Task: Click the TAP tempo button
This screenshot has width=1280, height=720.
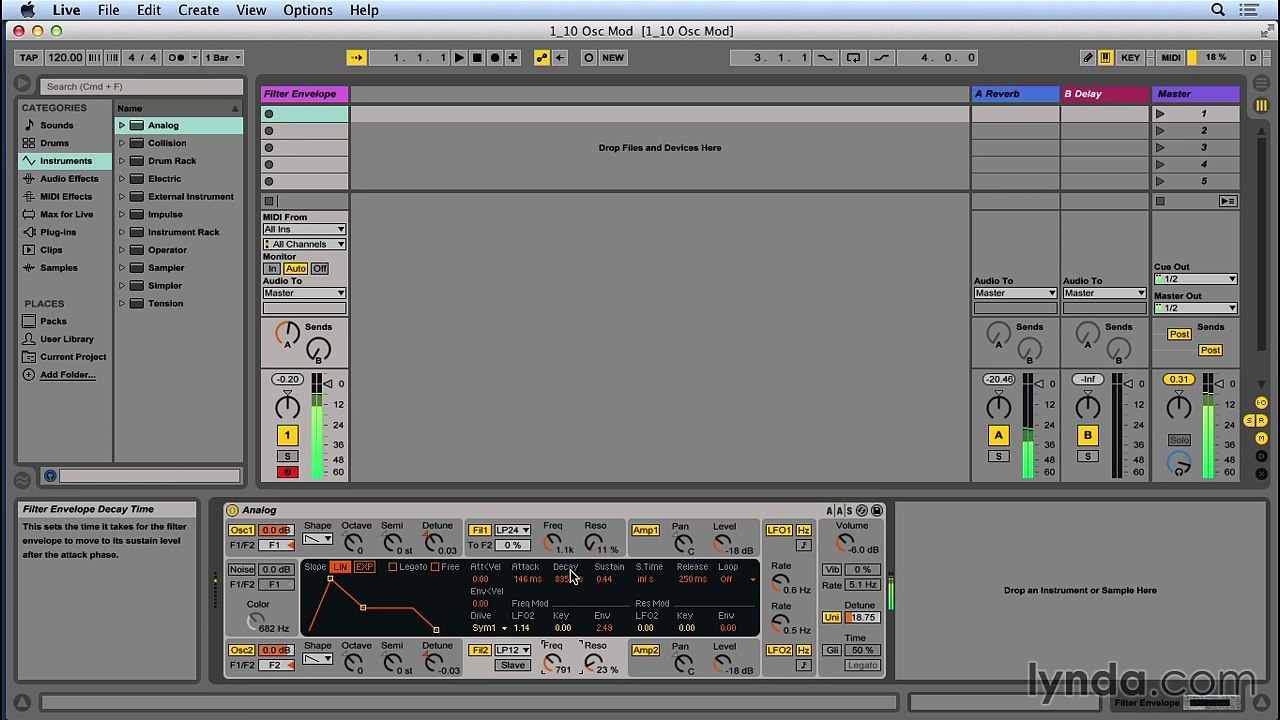Action: click(x=29, y=58)
